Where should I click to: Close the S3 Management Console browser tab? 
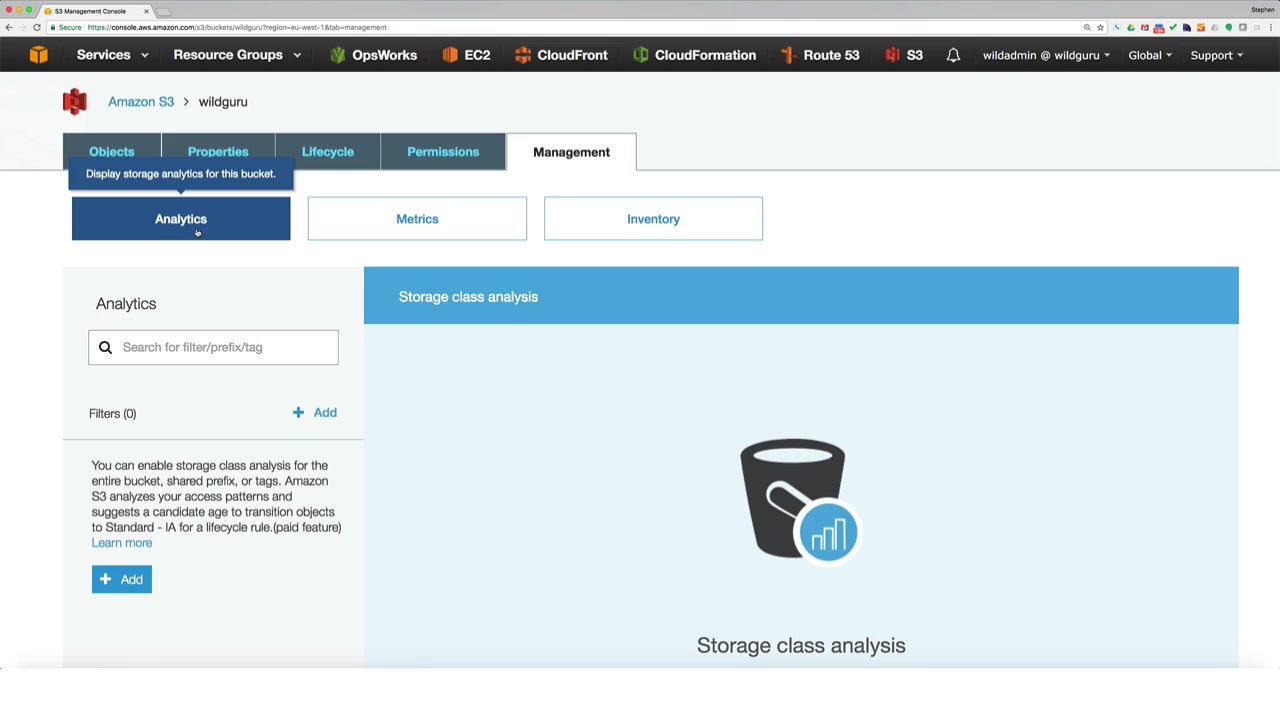tap(146, 11)
